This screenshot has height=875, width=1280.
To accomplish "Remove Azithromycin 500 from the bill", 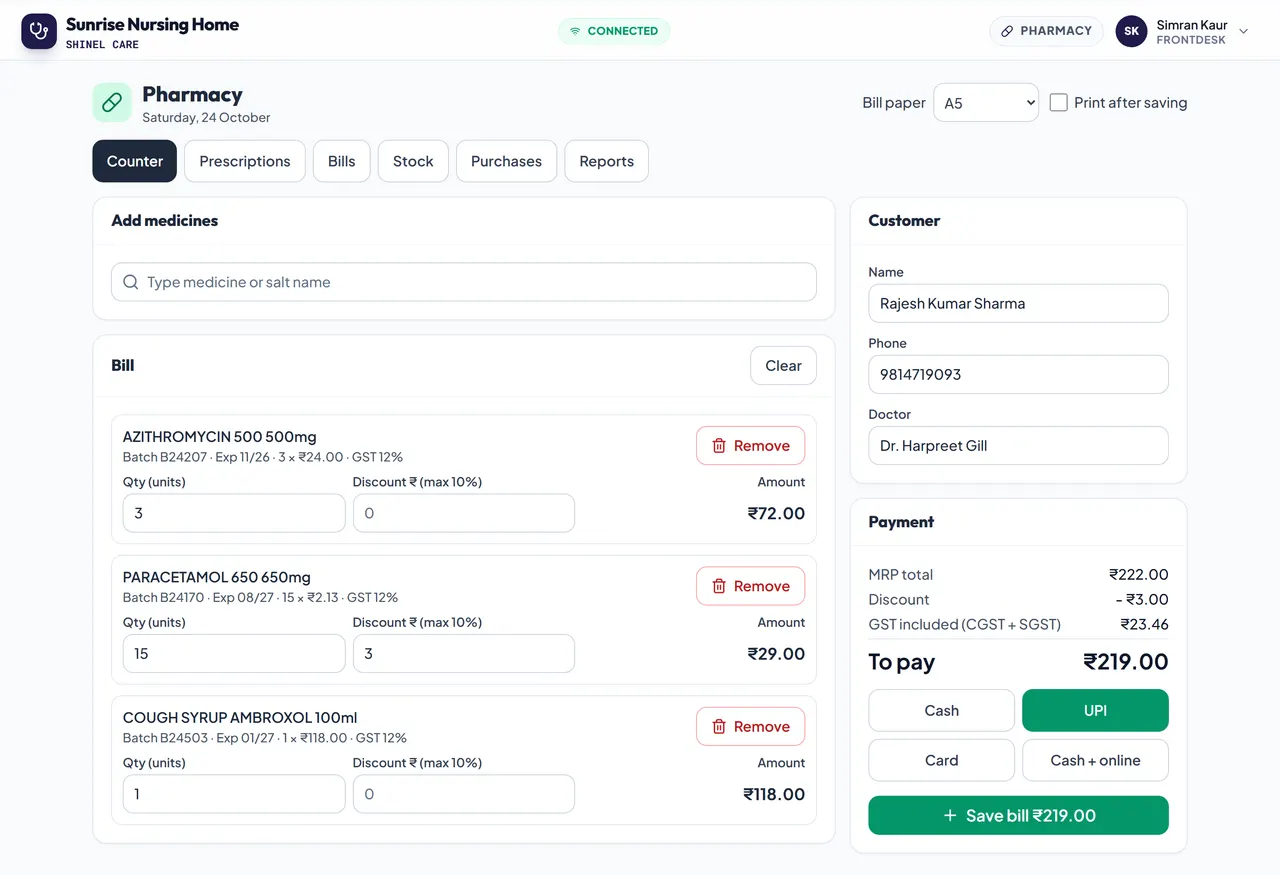I will (x=750, y=446).
